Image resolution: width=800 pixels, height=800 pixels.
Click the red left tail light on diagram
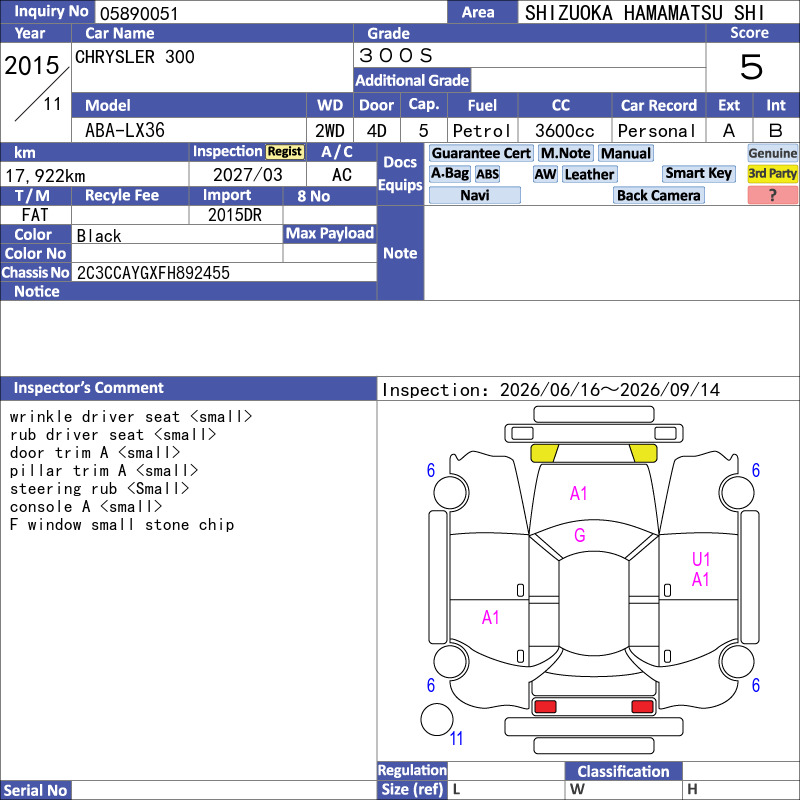point(544,706)
